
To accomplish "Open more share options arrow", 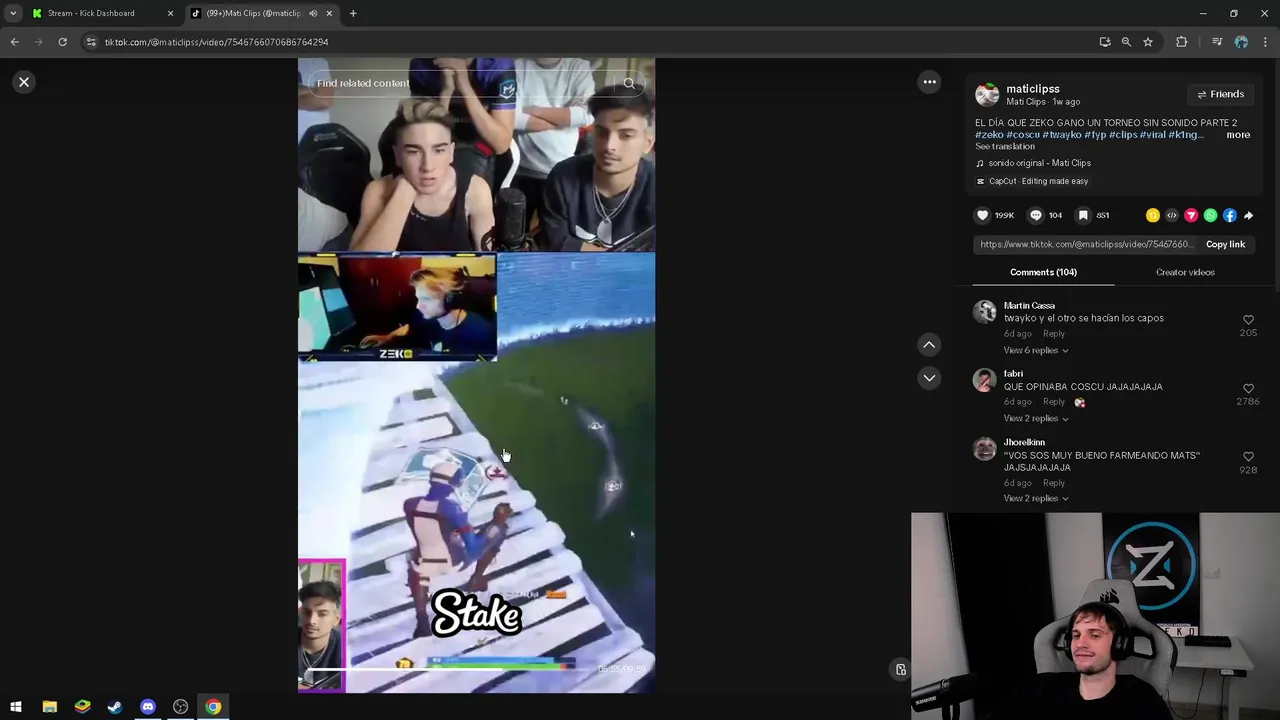I will click(1248, 215).
